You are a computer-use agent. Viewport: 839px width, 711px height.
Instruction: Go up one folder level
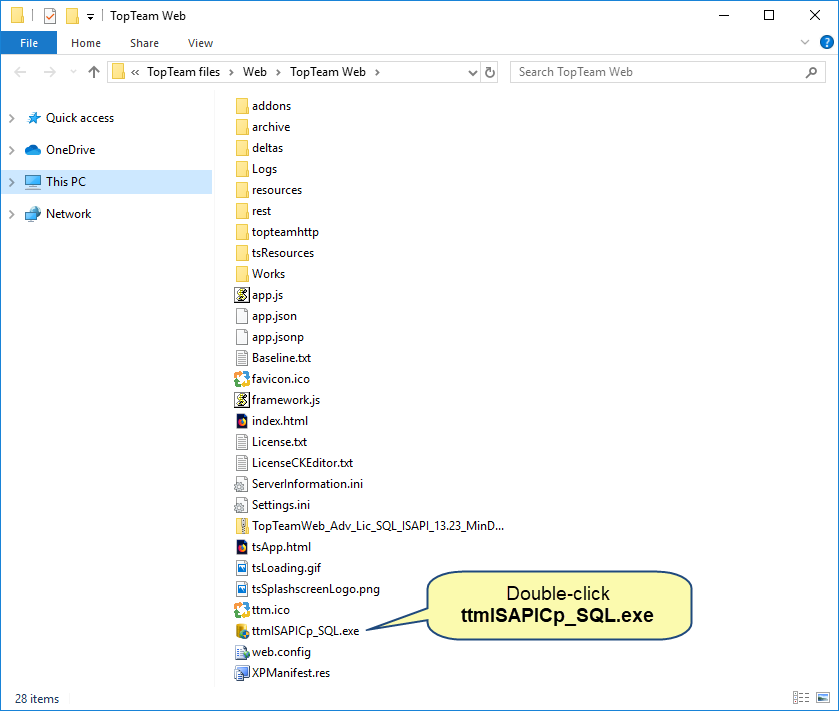tap(94, 72)
